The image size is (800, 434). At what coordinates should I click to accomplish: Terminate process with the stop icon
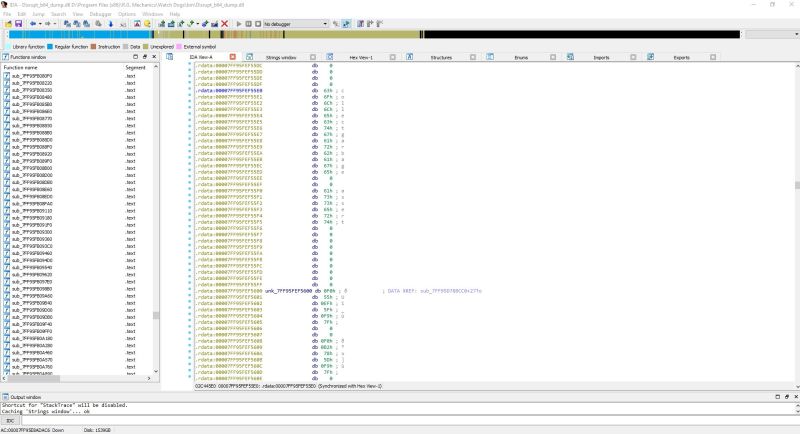click(258, 24)
